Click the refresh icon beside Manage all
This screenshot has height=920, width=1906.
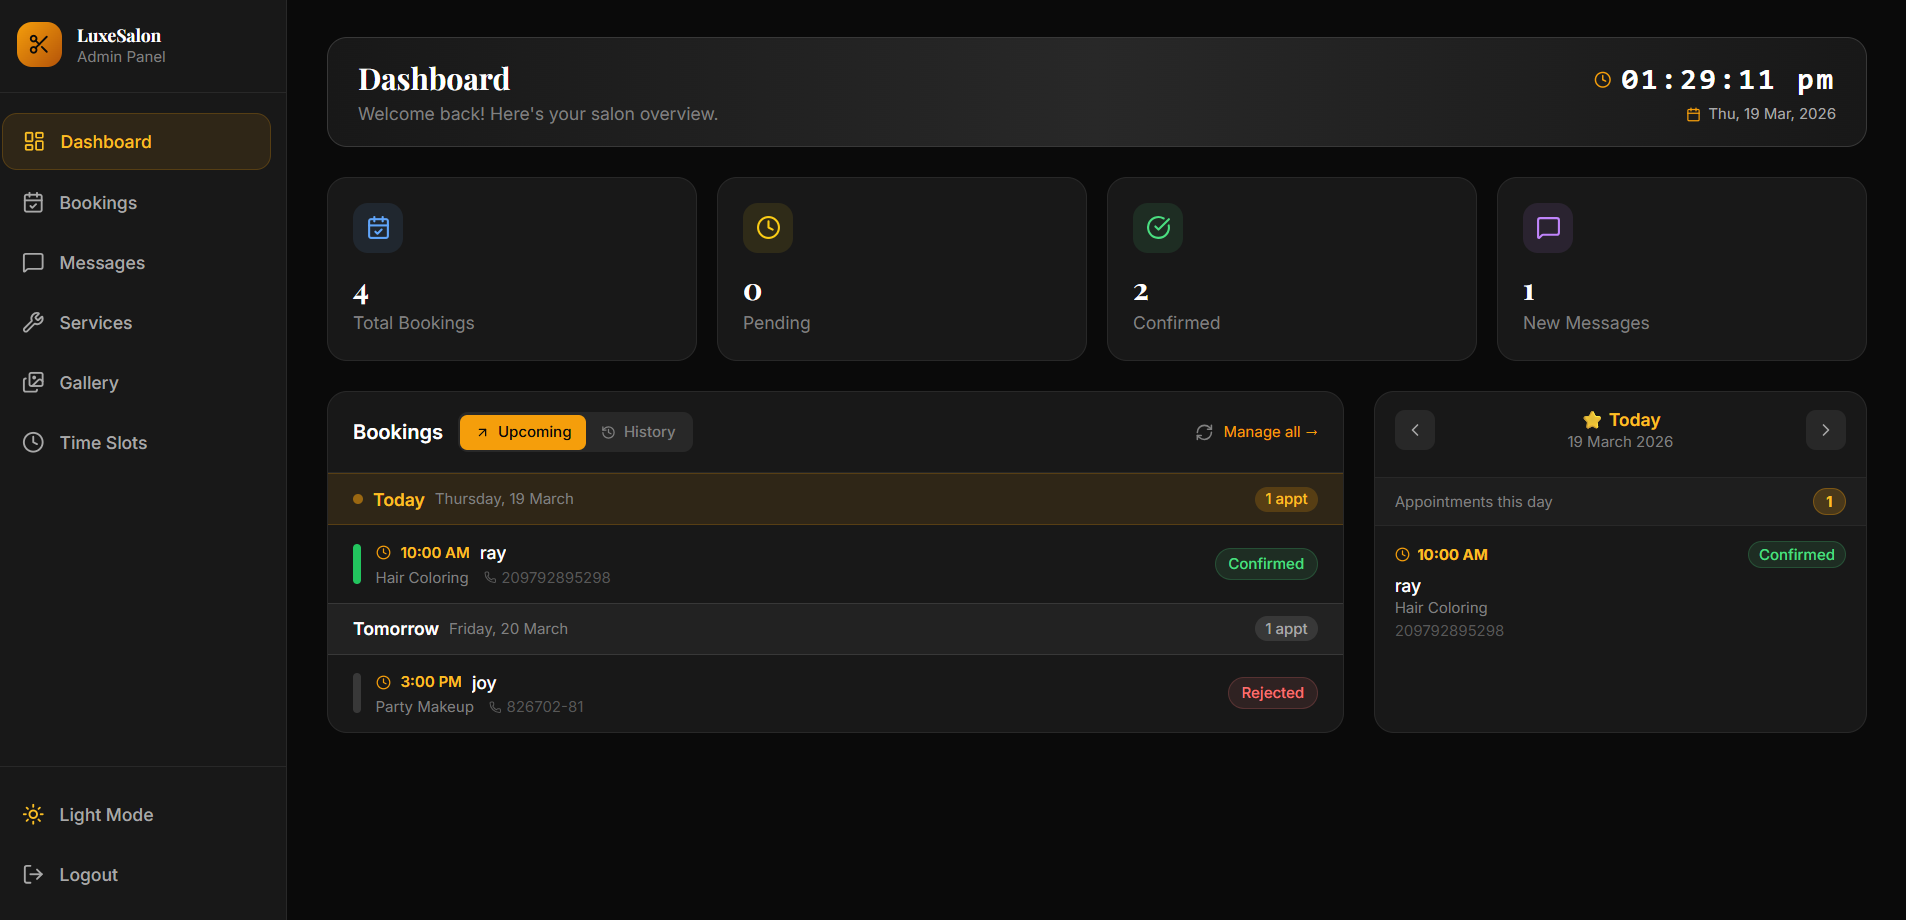(1204, 432)
